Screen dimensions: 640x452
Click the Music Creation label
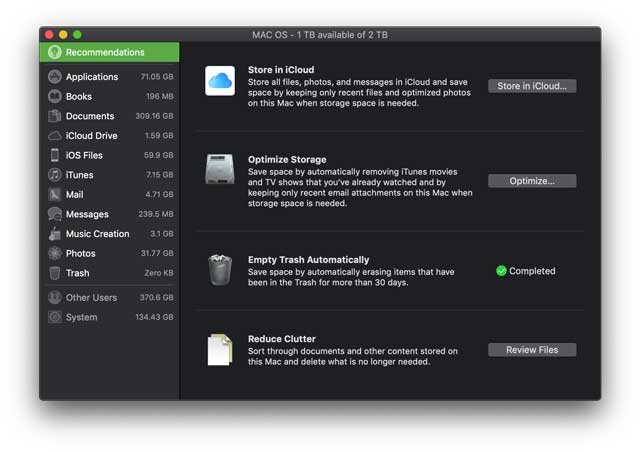pyautogui.click(x=98, y=234)
